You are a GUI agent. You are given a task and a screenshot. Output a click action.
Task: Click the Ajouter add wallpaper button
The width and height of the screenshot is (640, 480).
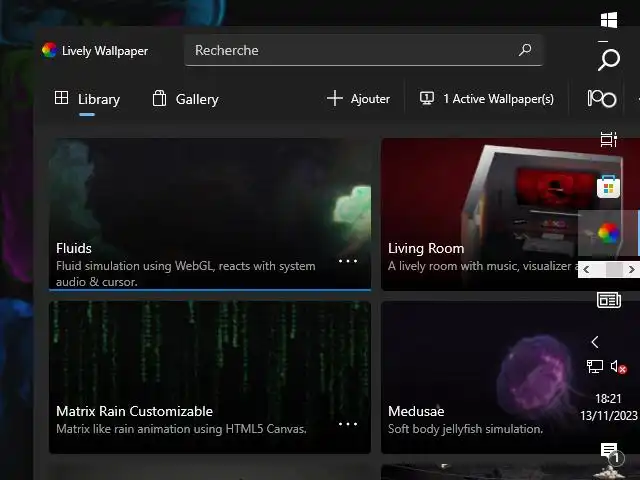(x=358, y=99)
